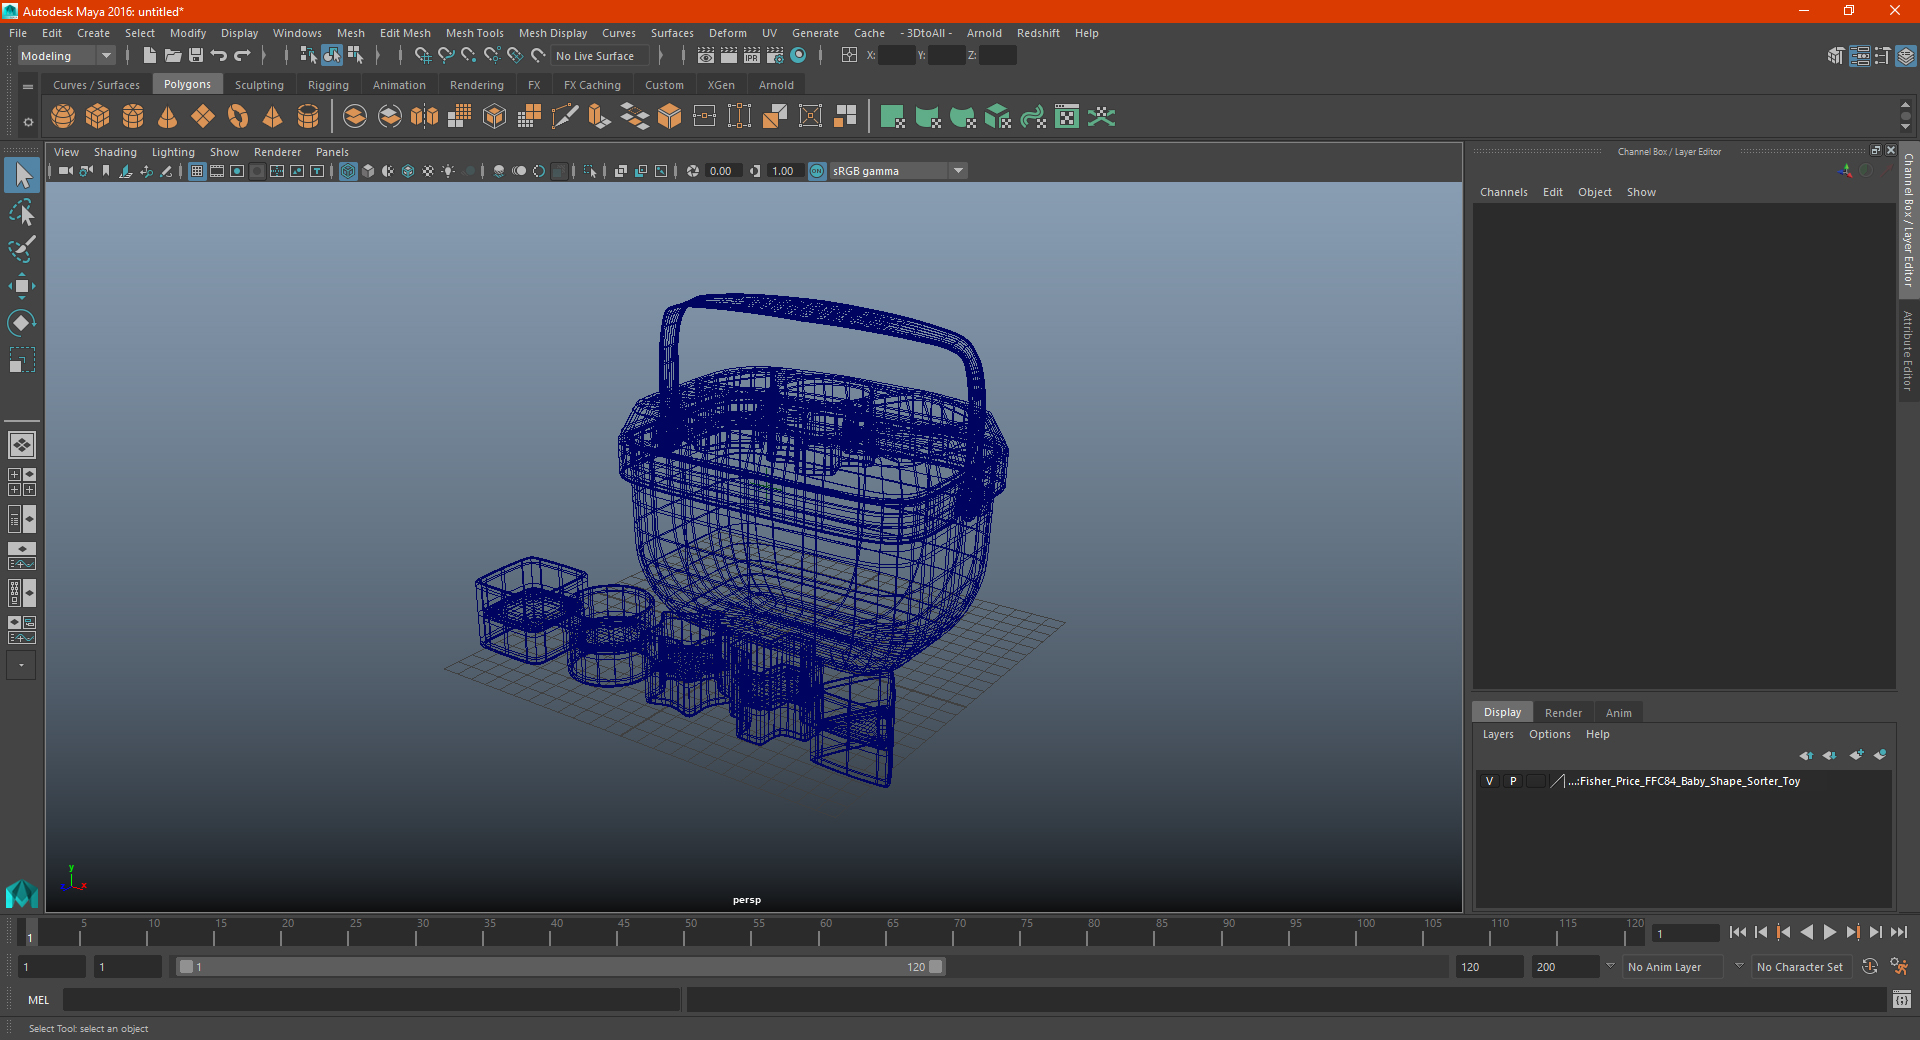This screenshot has height=1040, width=1920.
Task: Open the No Character Set dropdown arrow
Action: coord(1739,966)
